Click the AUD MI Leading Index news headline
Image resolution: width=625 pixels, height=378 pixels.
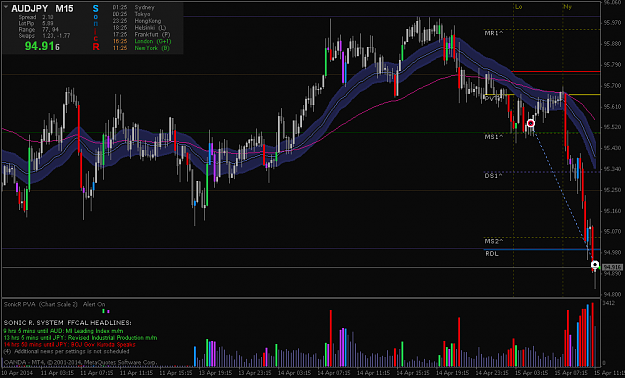(x=63, y=331)
